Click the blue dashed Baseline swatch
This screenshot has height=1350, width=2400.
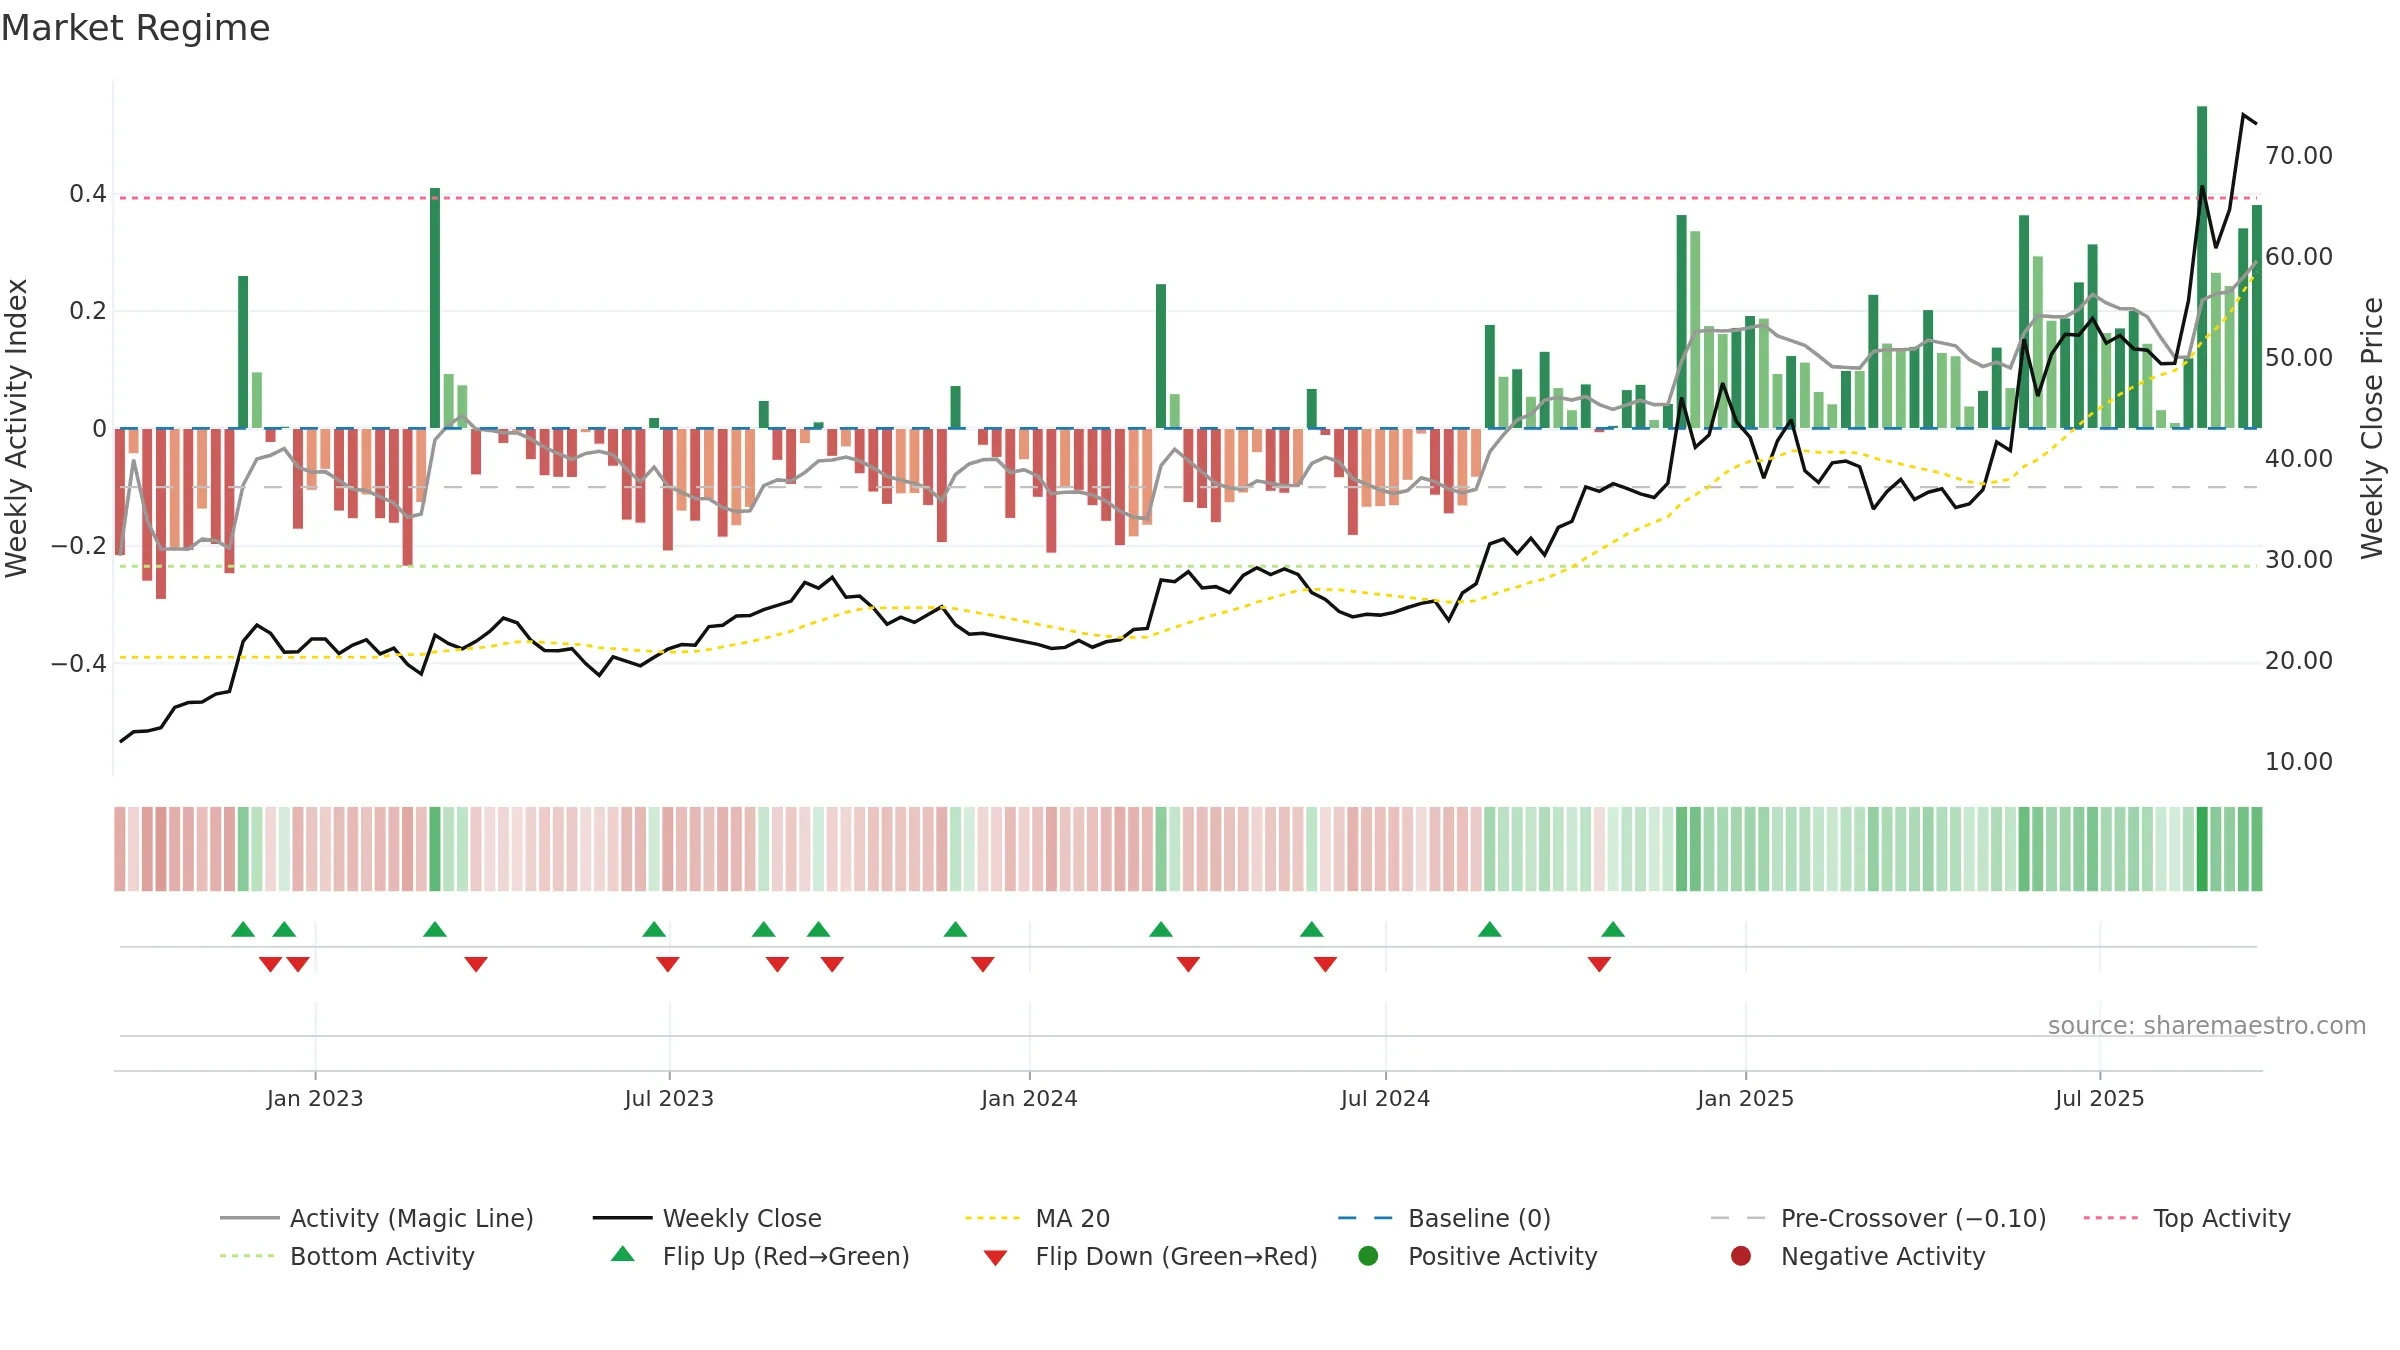1365,1218
